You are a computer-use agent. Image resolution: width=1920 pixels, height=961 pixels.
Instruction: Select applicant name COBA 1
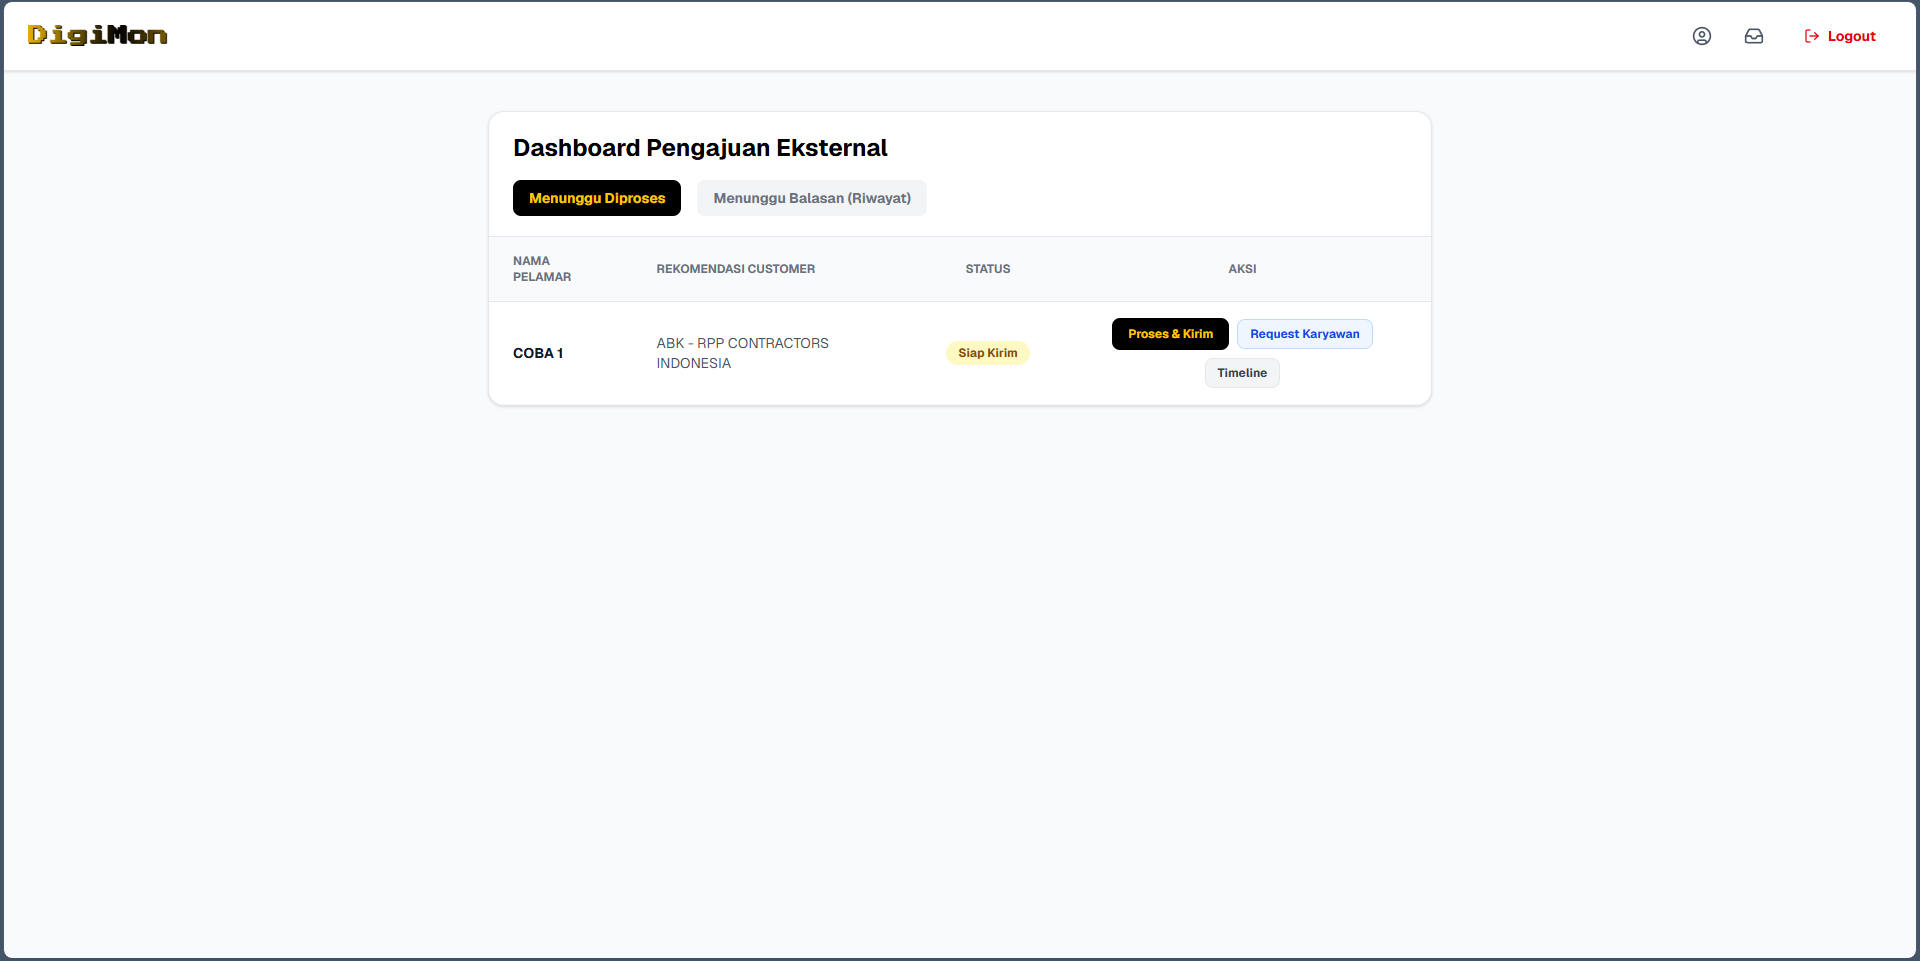[538, 353]
